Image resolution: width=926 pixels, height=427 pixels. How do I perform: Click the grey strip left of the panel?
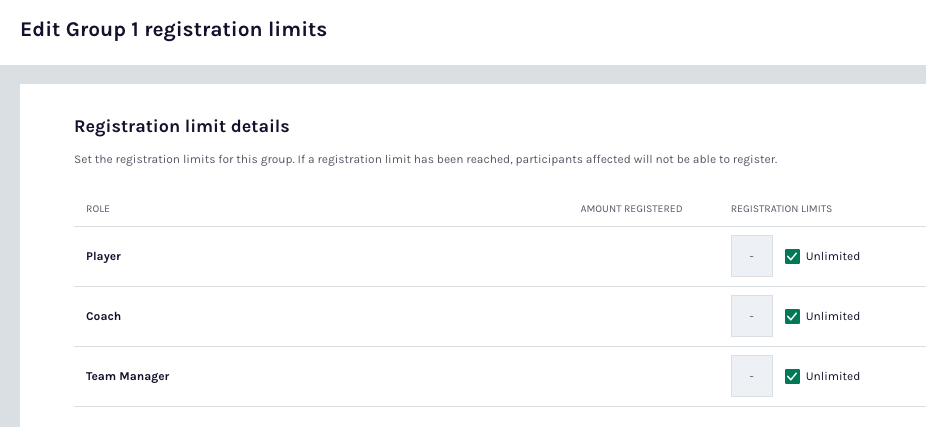coord(9,250)
